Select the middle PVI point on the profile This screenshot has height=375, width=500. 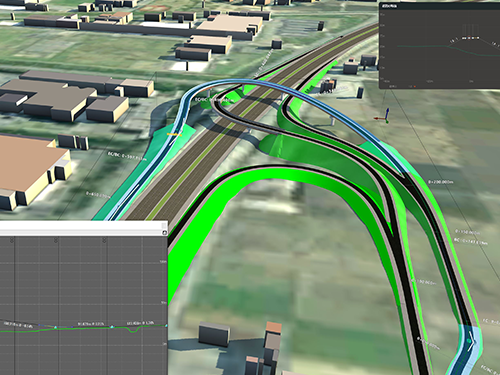pos(112,327)
